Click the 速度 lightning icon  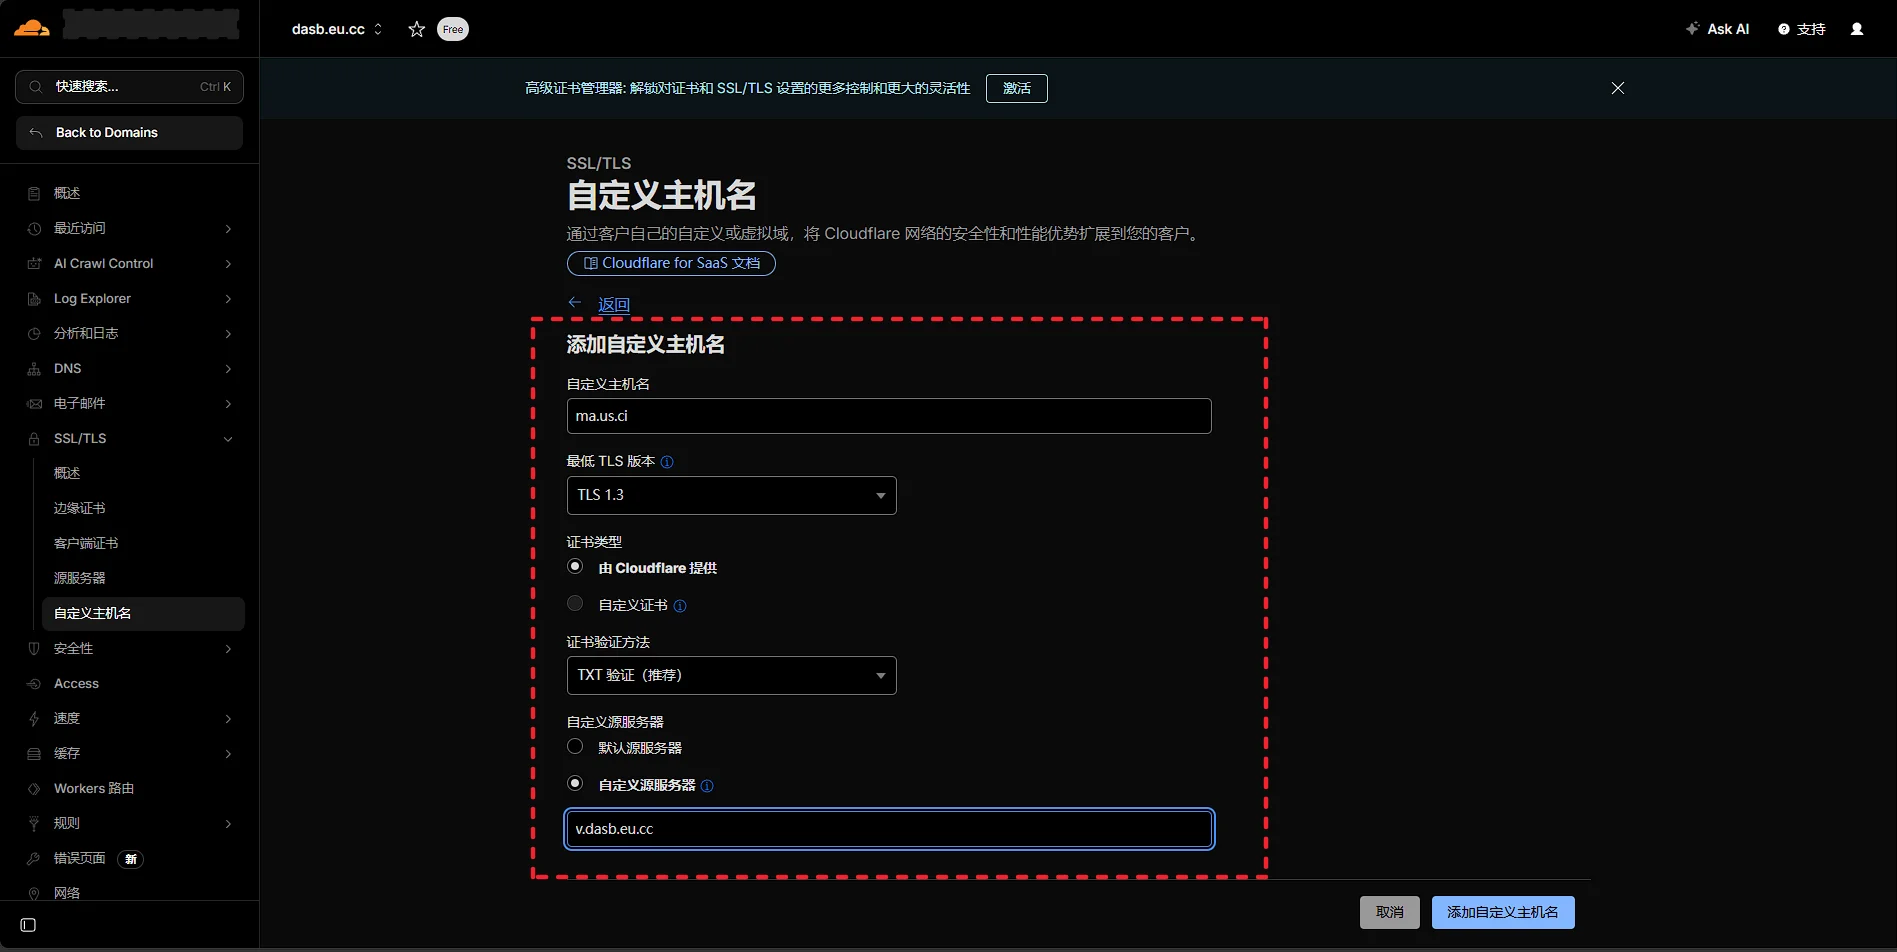pyautogui.click(x=34, y=718)
